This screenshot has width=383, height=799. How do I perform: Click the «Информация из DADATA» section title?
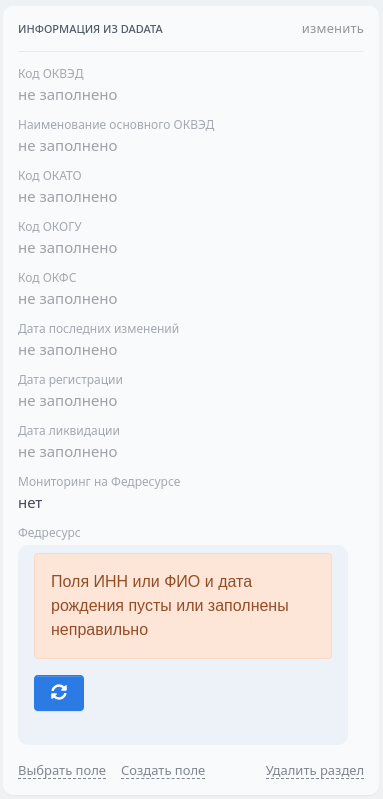pyautogui.click(x=91, y=29)
